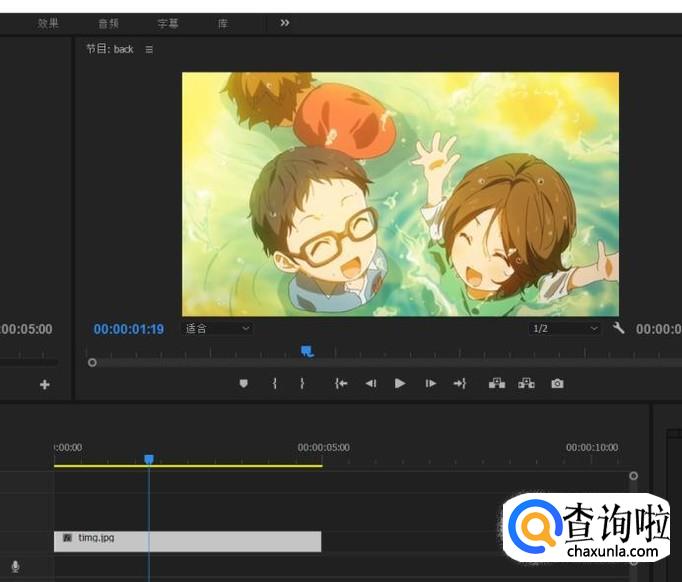Open the wrench settings menu
The image size is (682, 582).
click(619, 328)
